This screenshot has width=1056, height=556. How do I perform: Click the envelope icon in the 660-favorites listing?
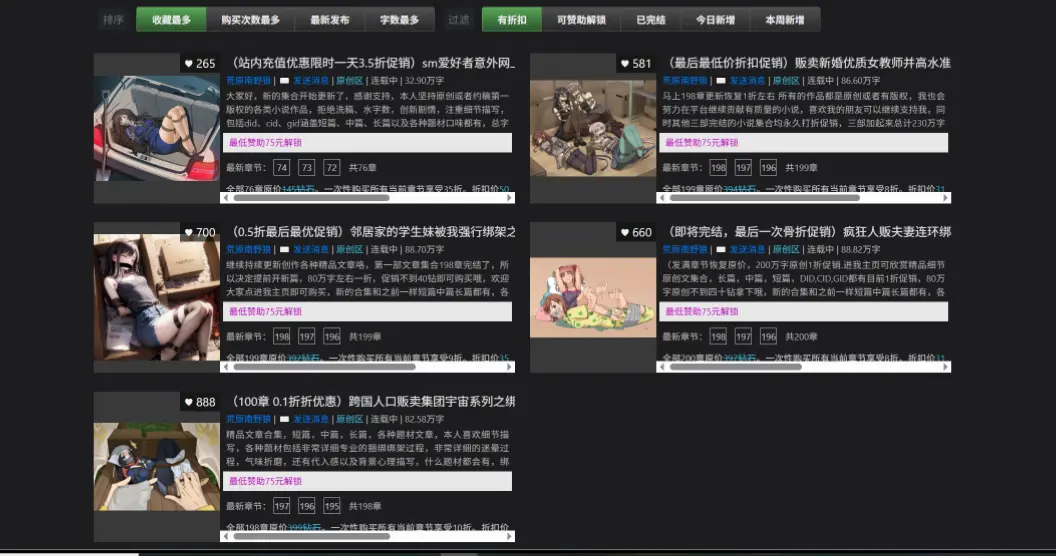tap(721, 249)
